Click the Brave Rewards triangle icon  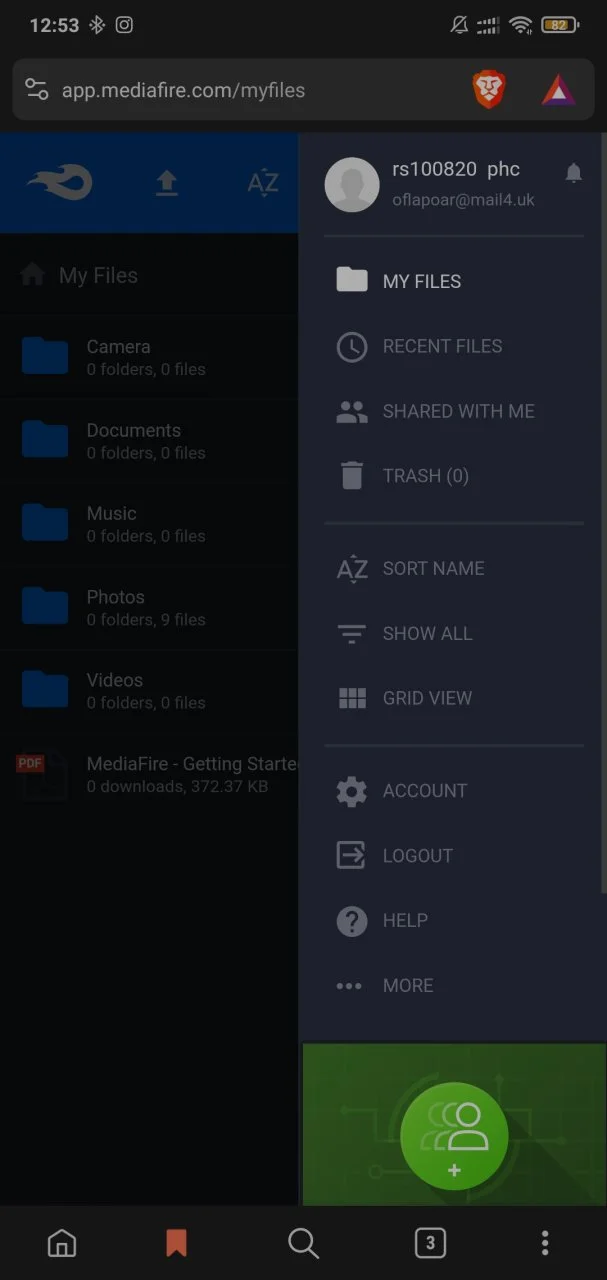point(558,90)
